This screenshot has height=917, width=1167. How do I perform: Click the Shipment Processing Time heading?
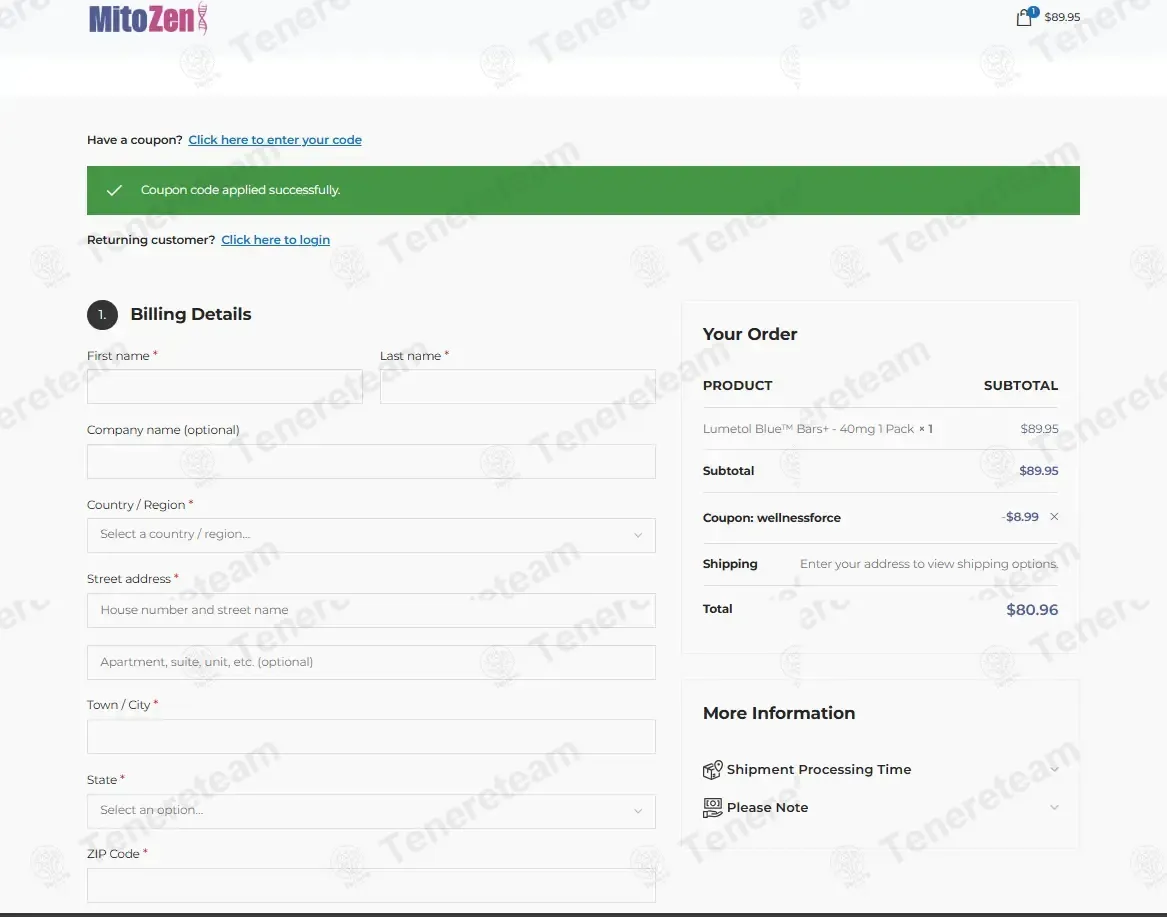point(819,770)
